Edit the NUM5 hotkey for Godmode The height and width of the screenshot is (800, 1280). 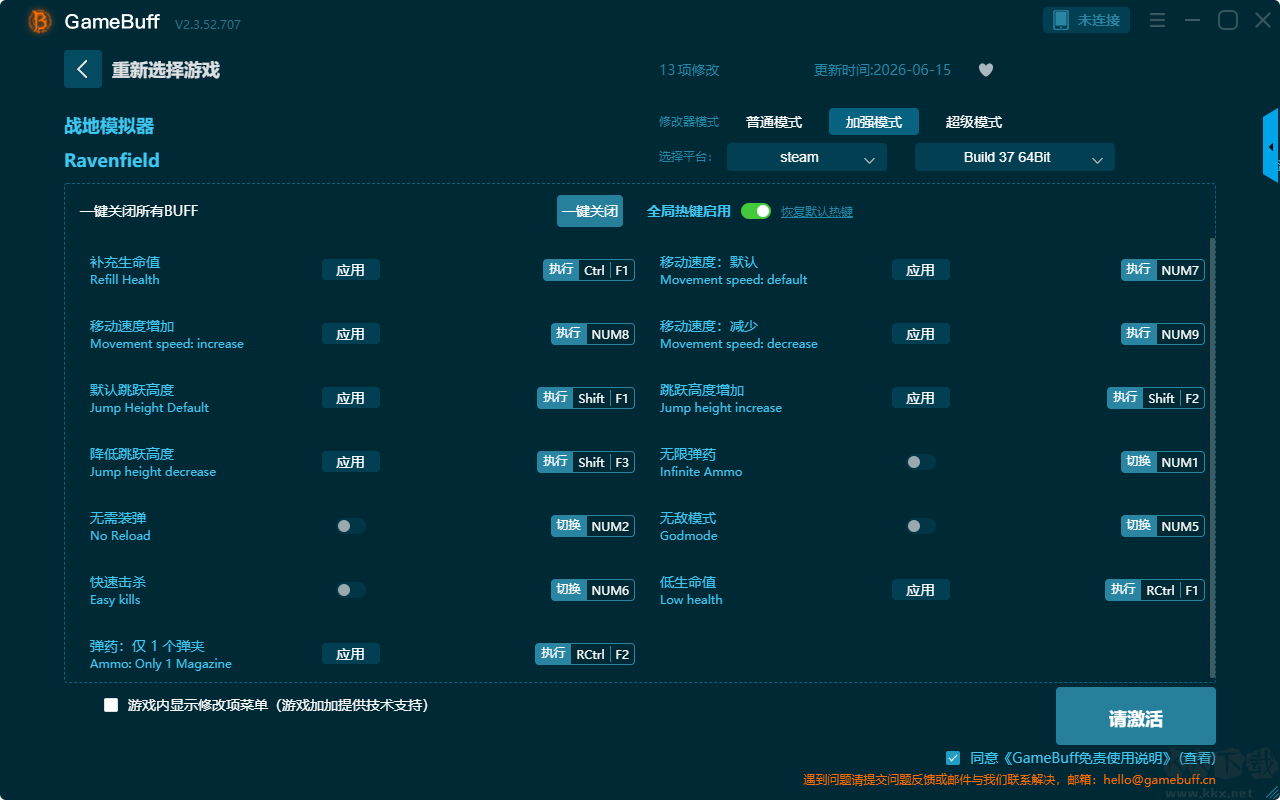[1163, 526]
